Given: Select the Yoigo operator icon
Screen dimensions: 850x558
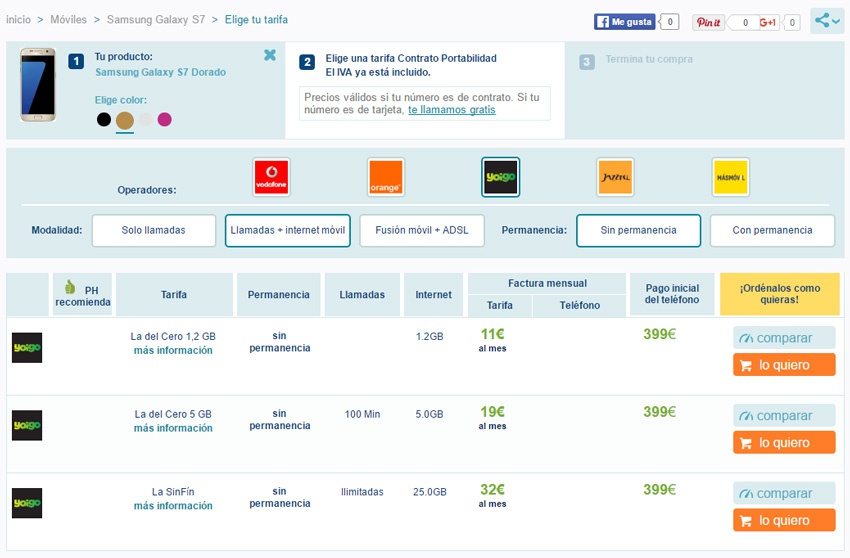Looking at the screenshot, I should click(x=499, y=177).
